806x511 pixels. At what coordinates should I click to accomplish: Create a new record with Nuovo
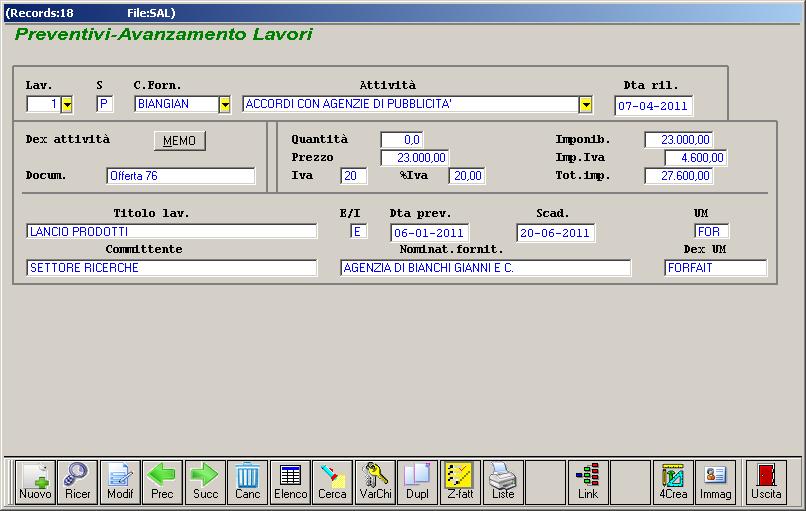pos(35,482)
